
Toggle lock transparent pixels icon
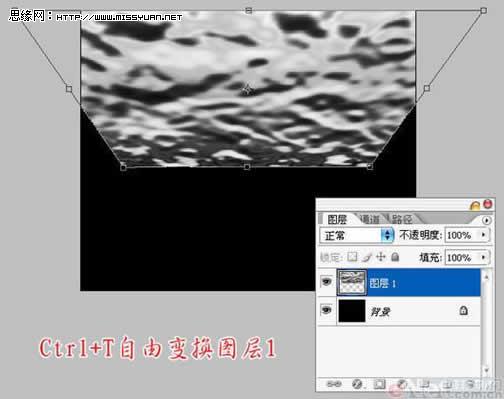tap(352, 257)
